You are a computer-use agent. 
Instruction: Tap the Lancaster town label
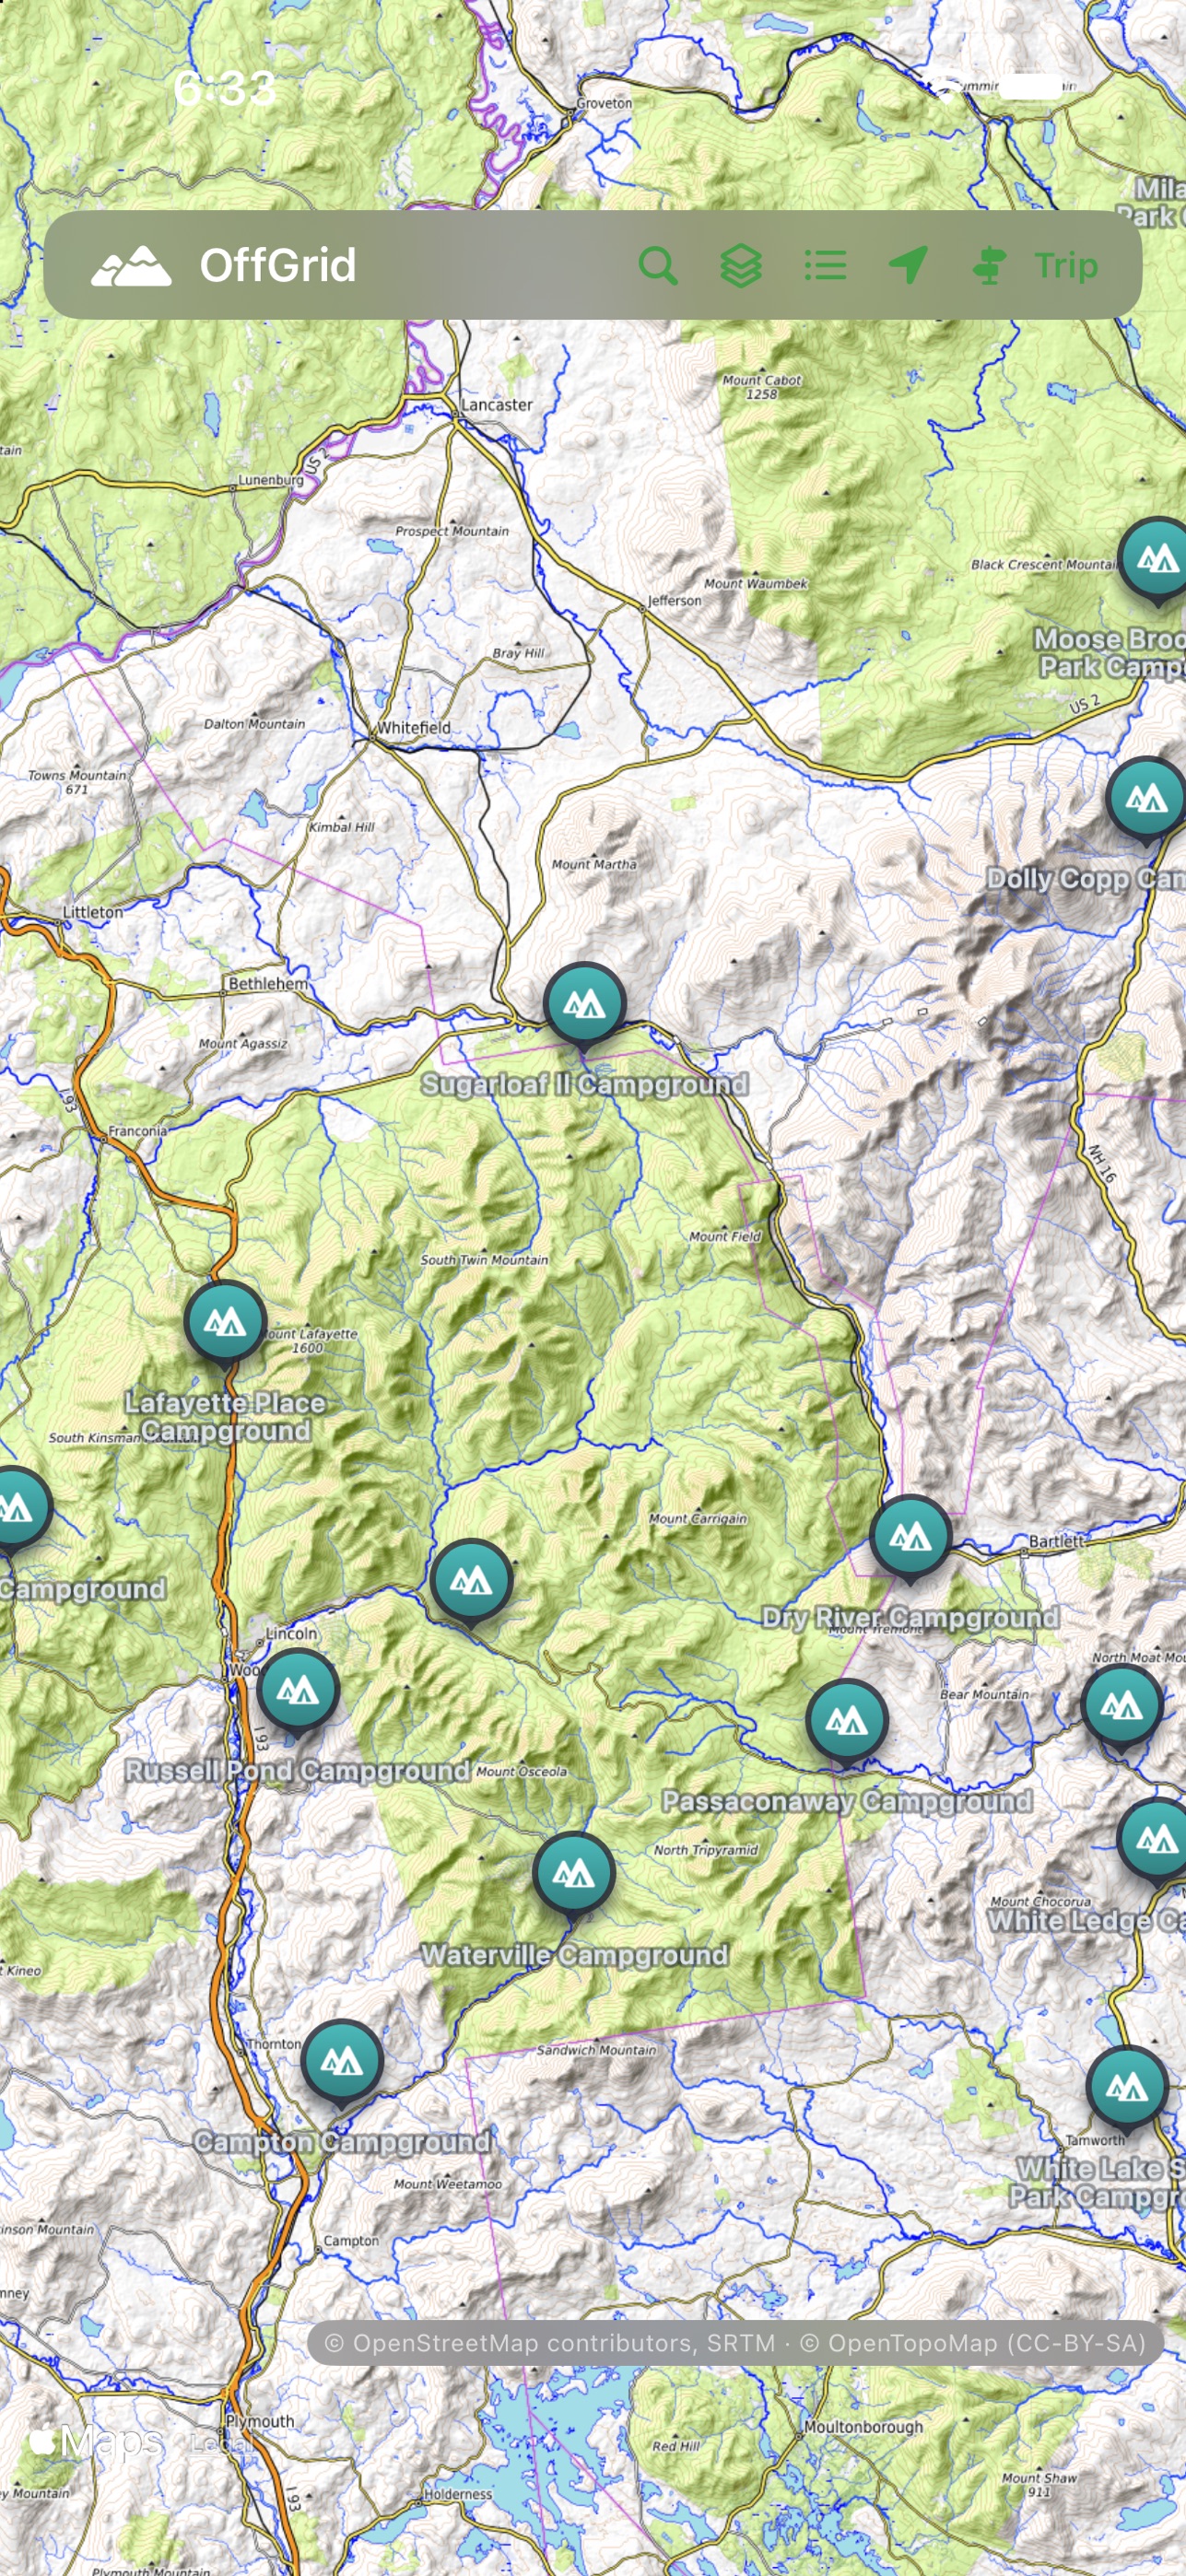click(x=497, y=405)
